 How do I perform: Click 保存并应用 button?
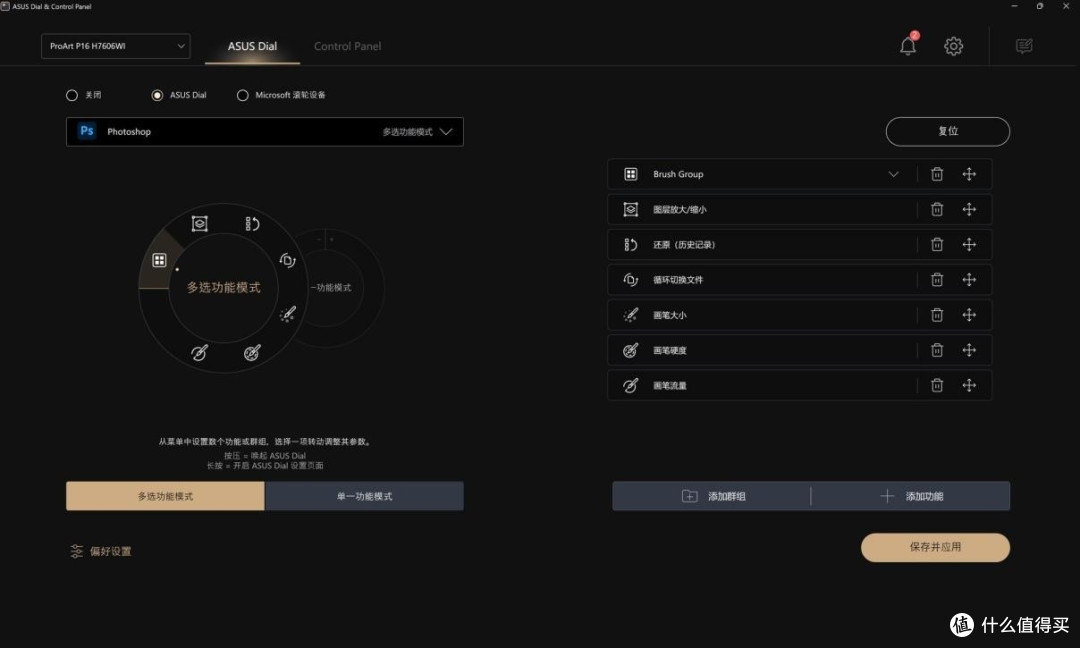click(935, 547)
